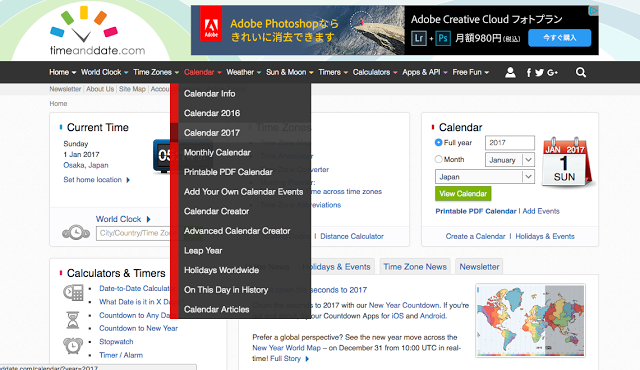Expand the Calculators menu
Viewport: 640px width, 370px height.
pyautogui.click(x=375, y=72)
